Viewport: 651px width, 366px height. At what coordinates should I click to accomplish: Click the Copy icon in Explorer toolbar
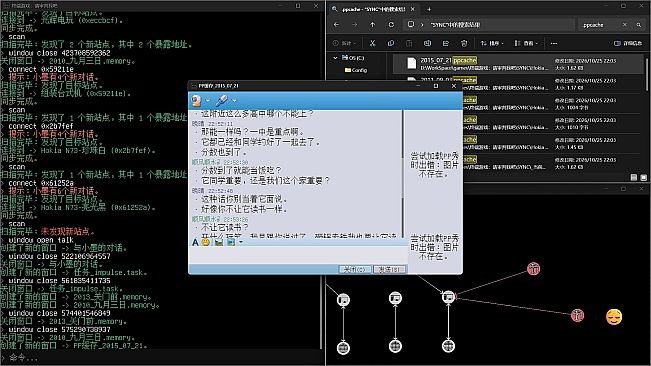[x=391, y=43]
